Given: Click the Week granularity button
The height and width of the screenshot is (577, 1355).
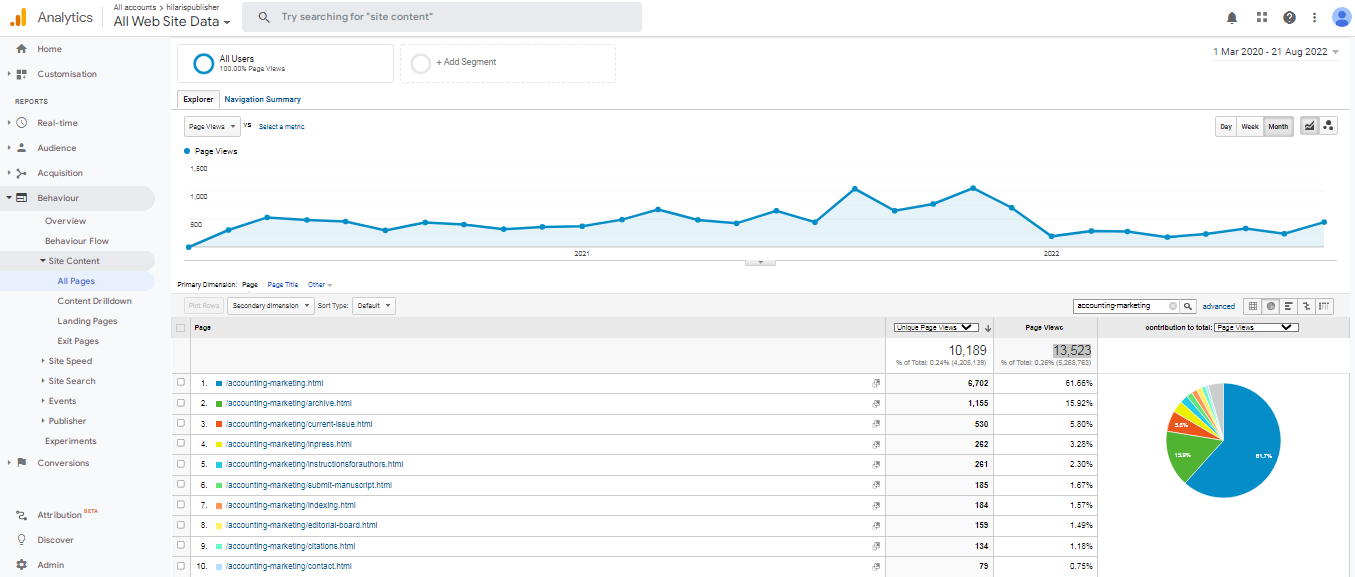Looking at the screenshot, I should 1250,126.
